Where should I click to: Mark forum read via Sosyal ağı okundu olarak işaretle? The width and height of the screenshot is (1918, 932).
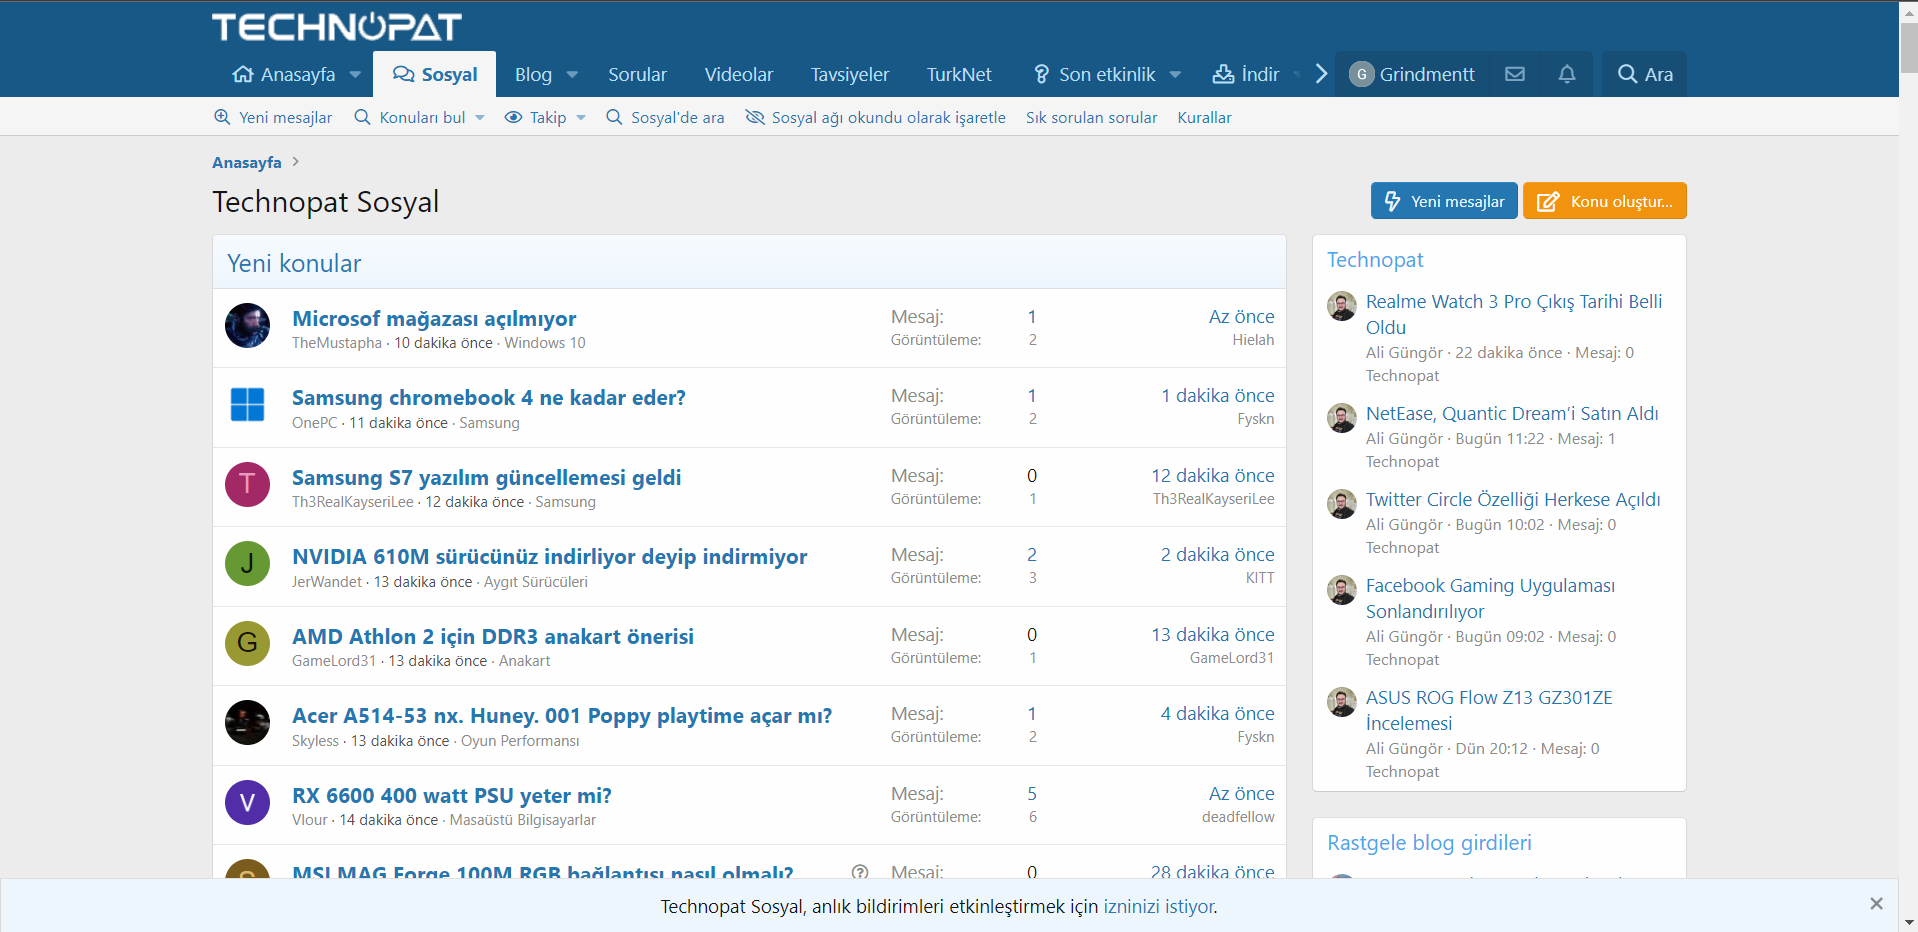pyautogui.click(x=876, y=117)
